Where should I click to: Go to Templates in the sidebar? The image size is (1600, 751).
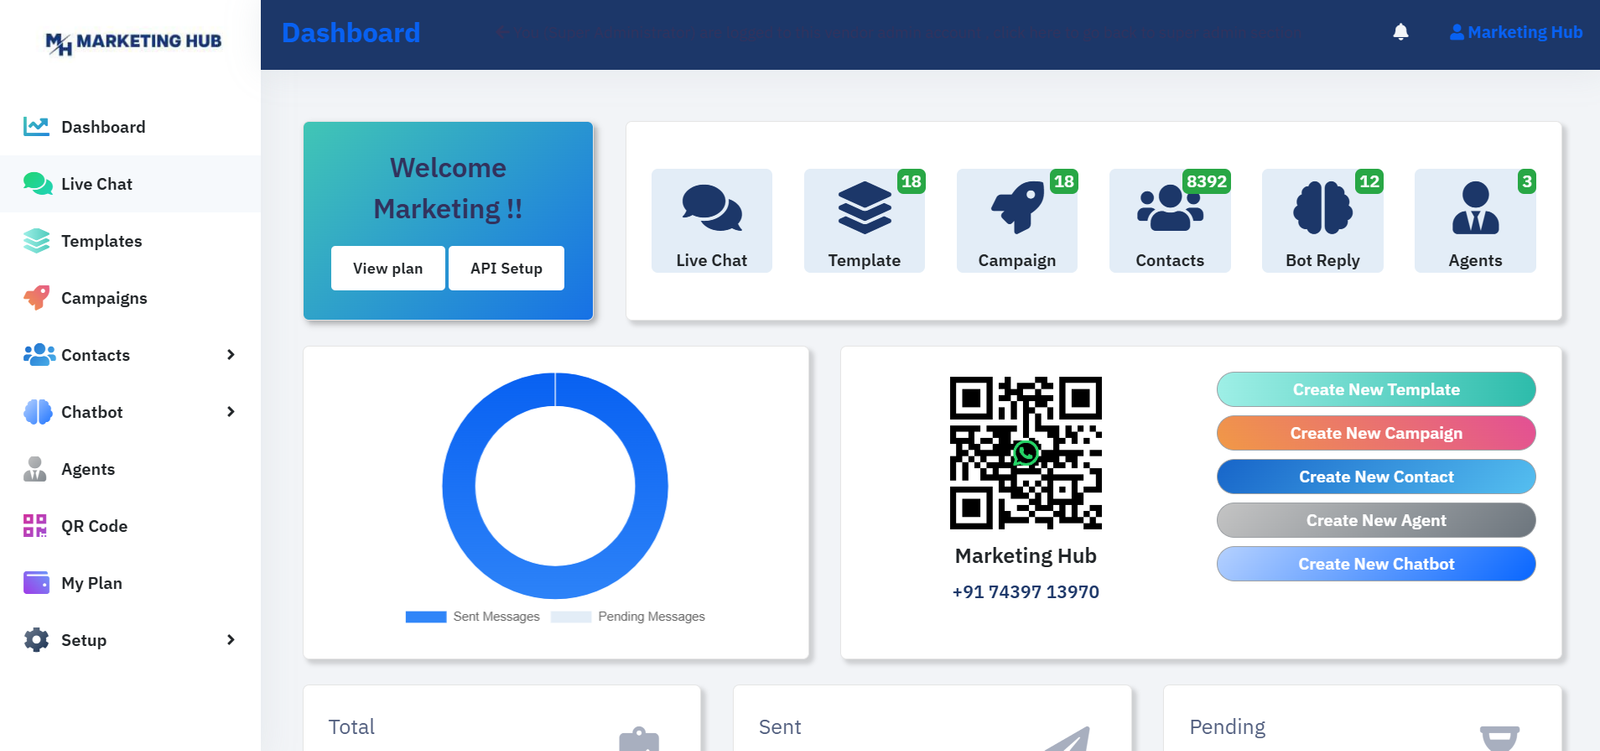tap(101, 241)
